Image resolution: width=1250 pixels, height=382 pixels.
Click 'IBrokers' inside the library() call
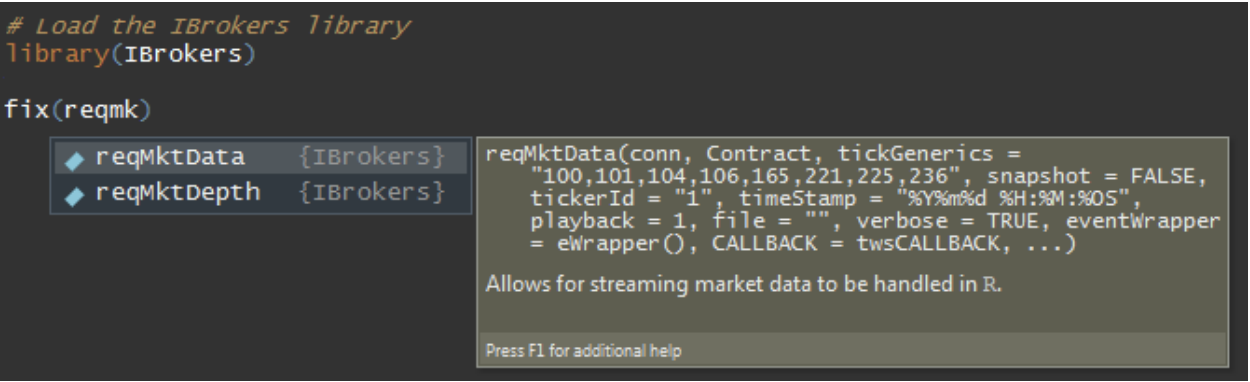pos(181,51)
